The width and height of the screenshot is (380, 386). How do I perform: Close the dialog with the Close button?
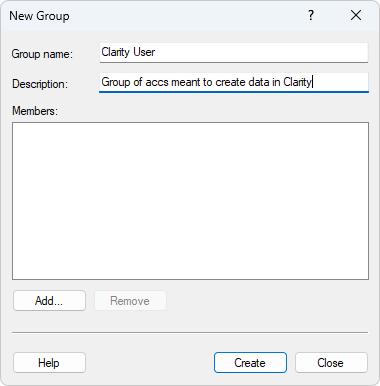331,362
